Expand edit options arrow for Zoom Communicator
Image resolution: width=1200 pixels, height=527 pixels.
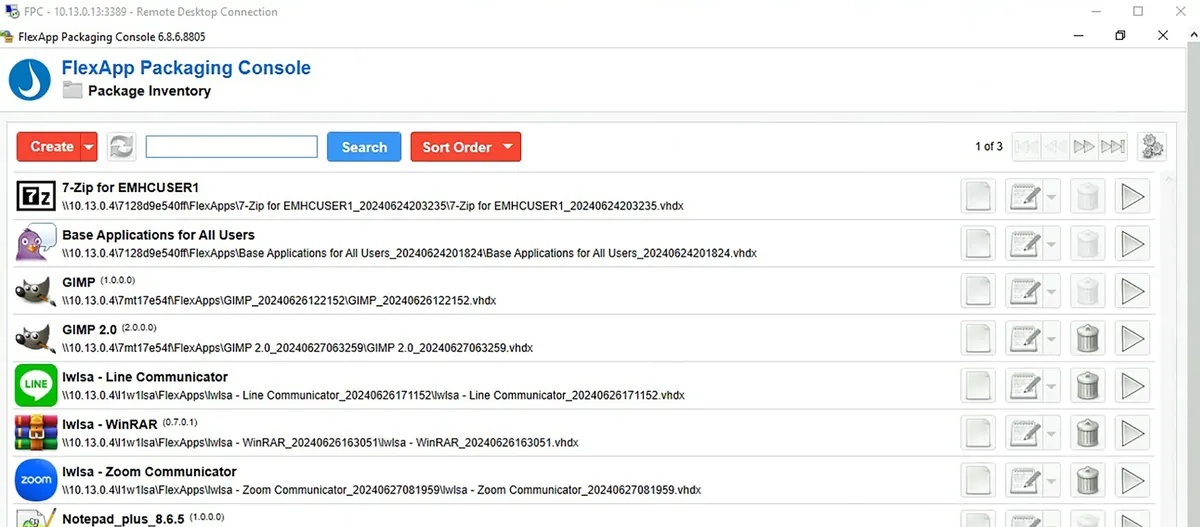click(x=1051, y=480)
